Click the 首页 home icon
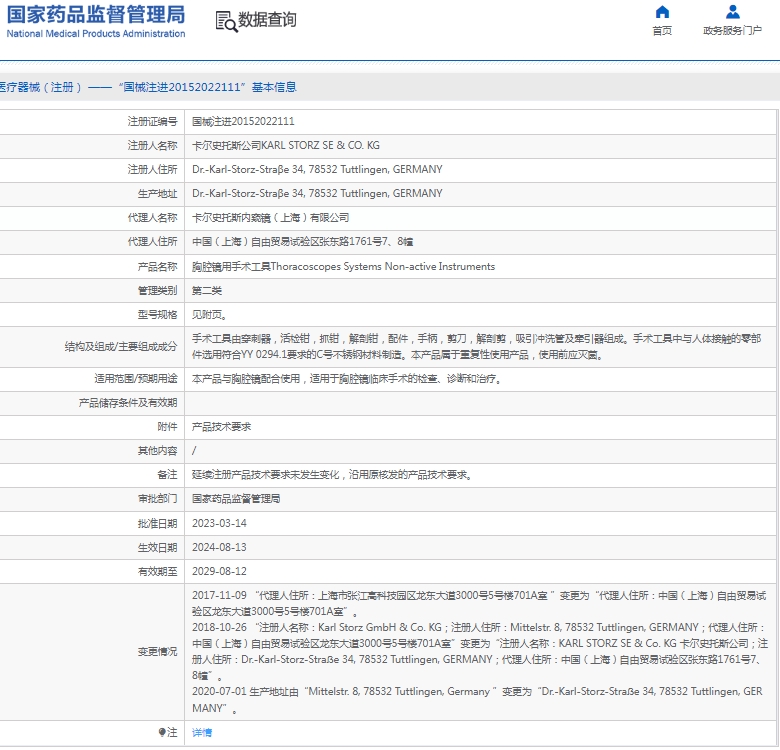 coord(662,11)
